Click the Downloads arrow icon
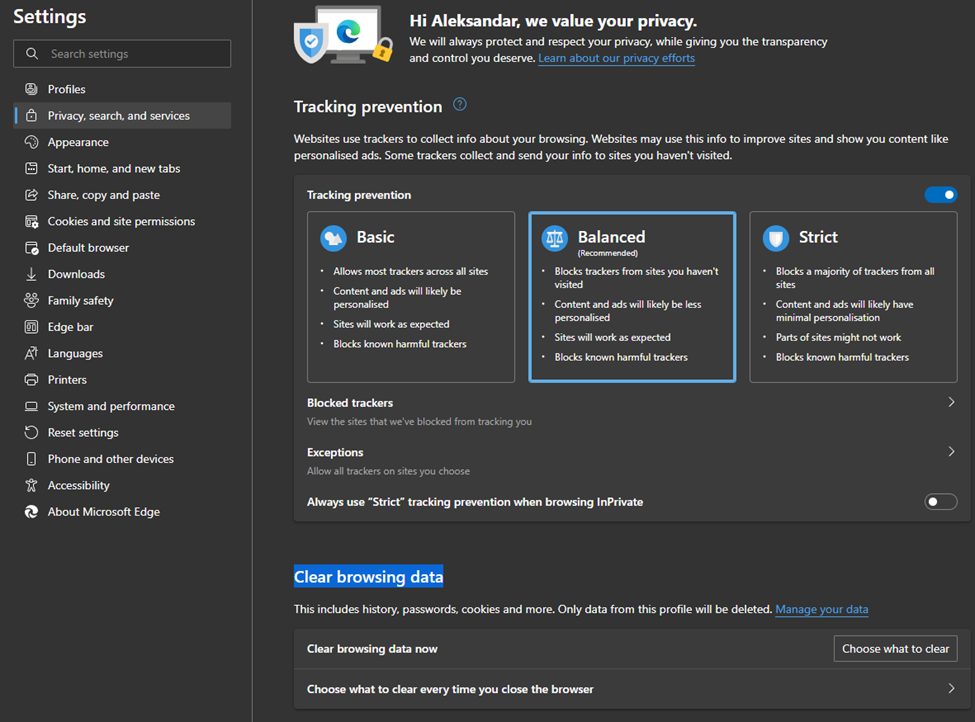This screenshot has height=722, width=975. click(31, 274)
